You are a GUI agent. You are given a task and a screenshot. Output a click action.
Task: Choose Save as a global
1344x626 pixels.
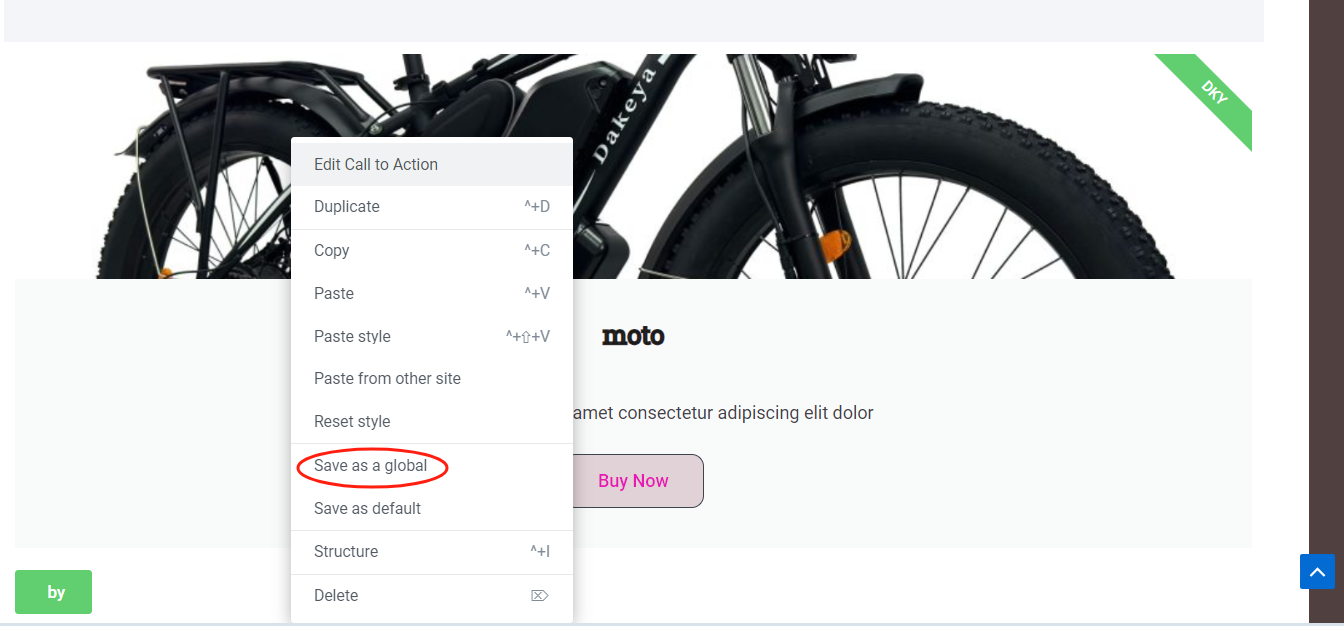tap(371, 466)
